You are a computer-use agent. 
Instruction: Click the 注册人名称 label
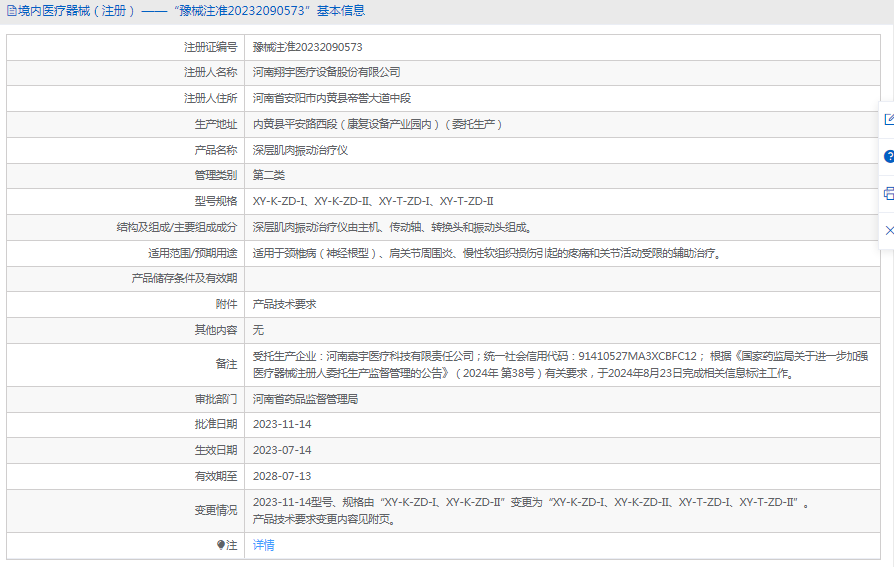210,72
